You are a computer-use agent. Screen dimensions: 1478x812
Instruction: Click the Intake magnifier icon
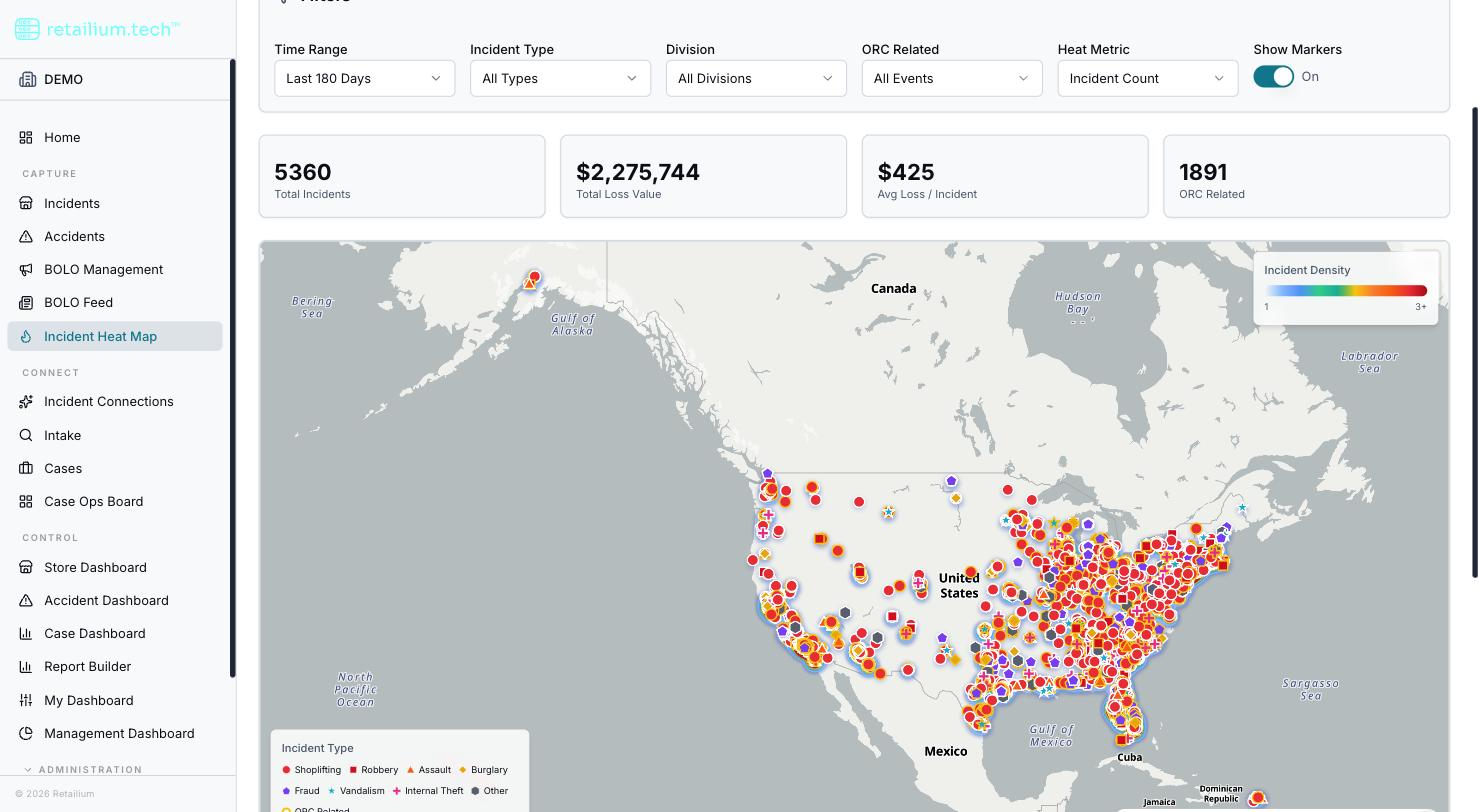(x=26, y=435)
